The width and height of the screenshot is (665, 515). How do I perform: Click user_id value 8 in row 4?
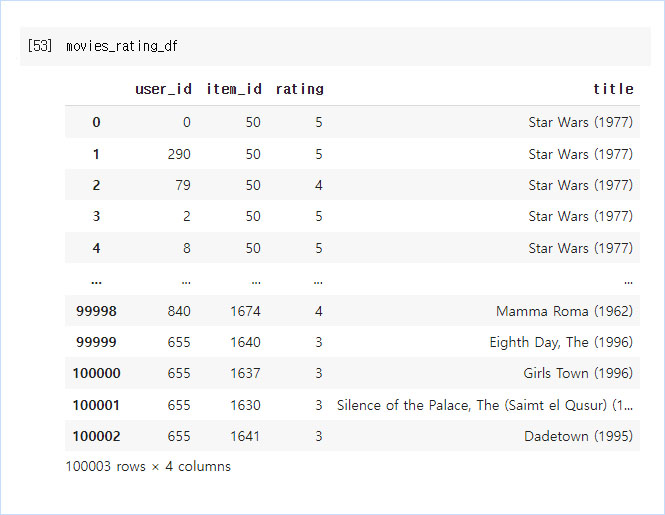pos(187,248)
